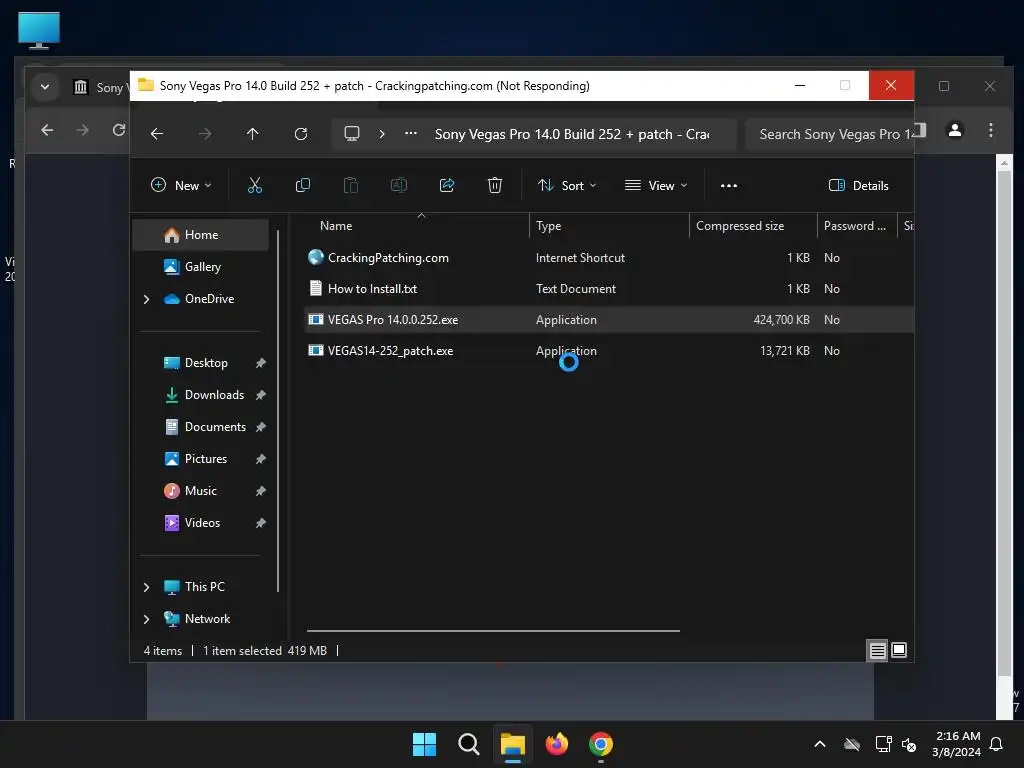
Task: Show hidden system tray icons
Action: coord(820,744)
